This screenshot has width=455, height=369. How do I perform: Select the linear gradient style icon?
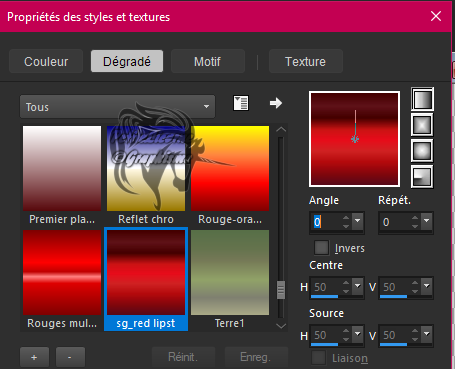coord(422,99)
